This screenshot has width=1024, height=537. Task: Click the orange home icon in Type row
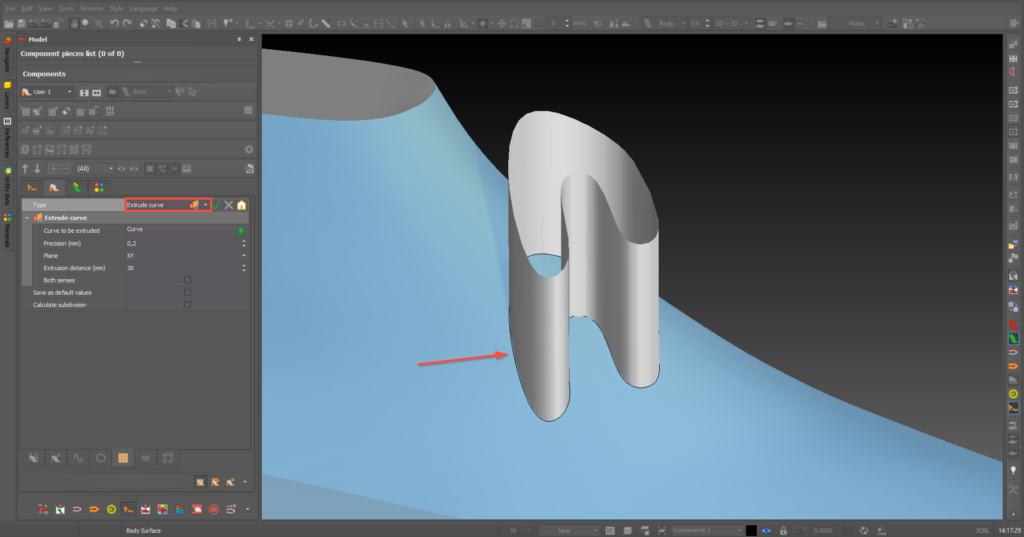(x=242, y=205)
